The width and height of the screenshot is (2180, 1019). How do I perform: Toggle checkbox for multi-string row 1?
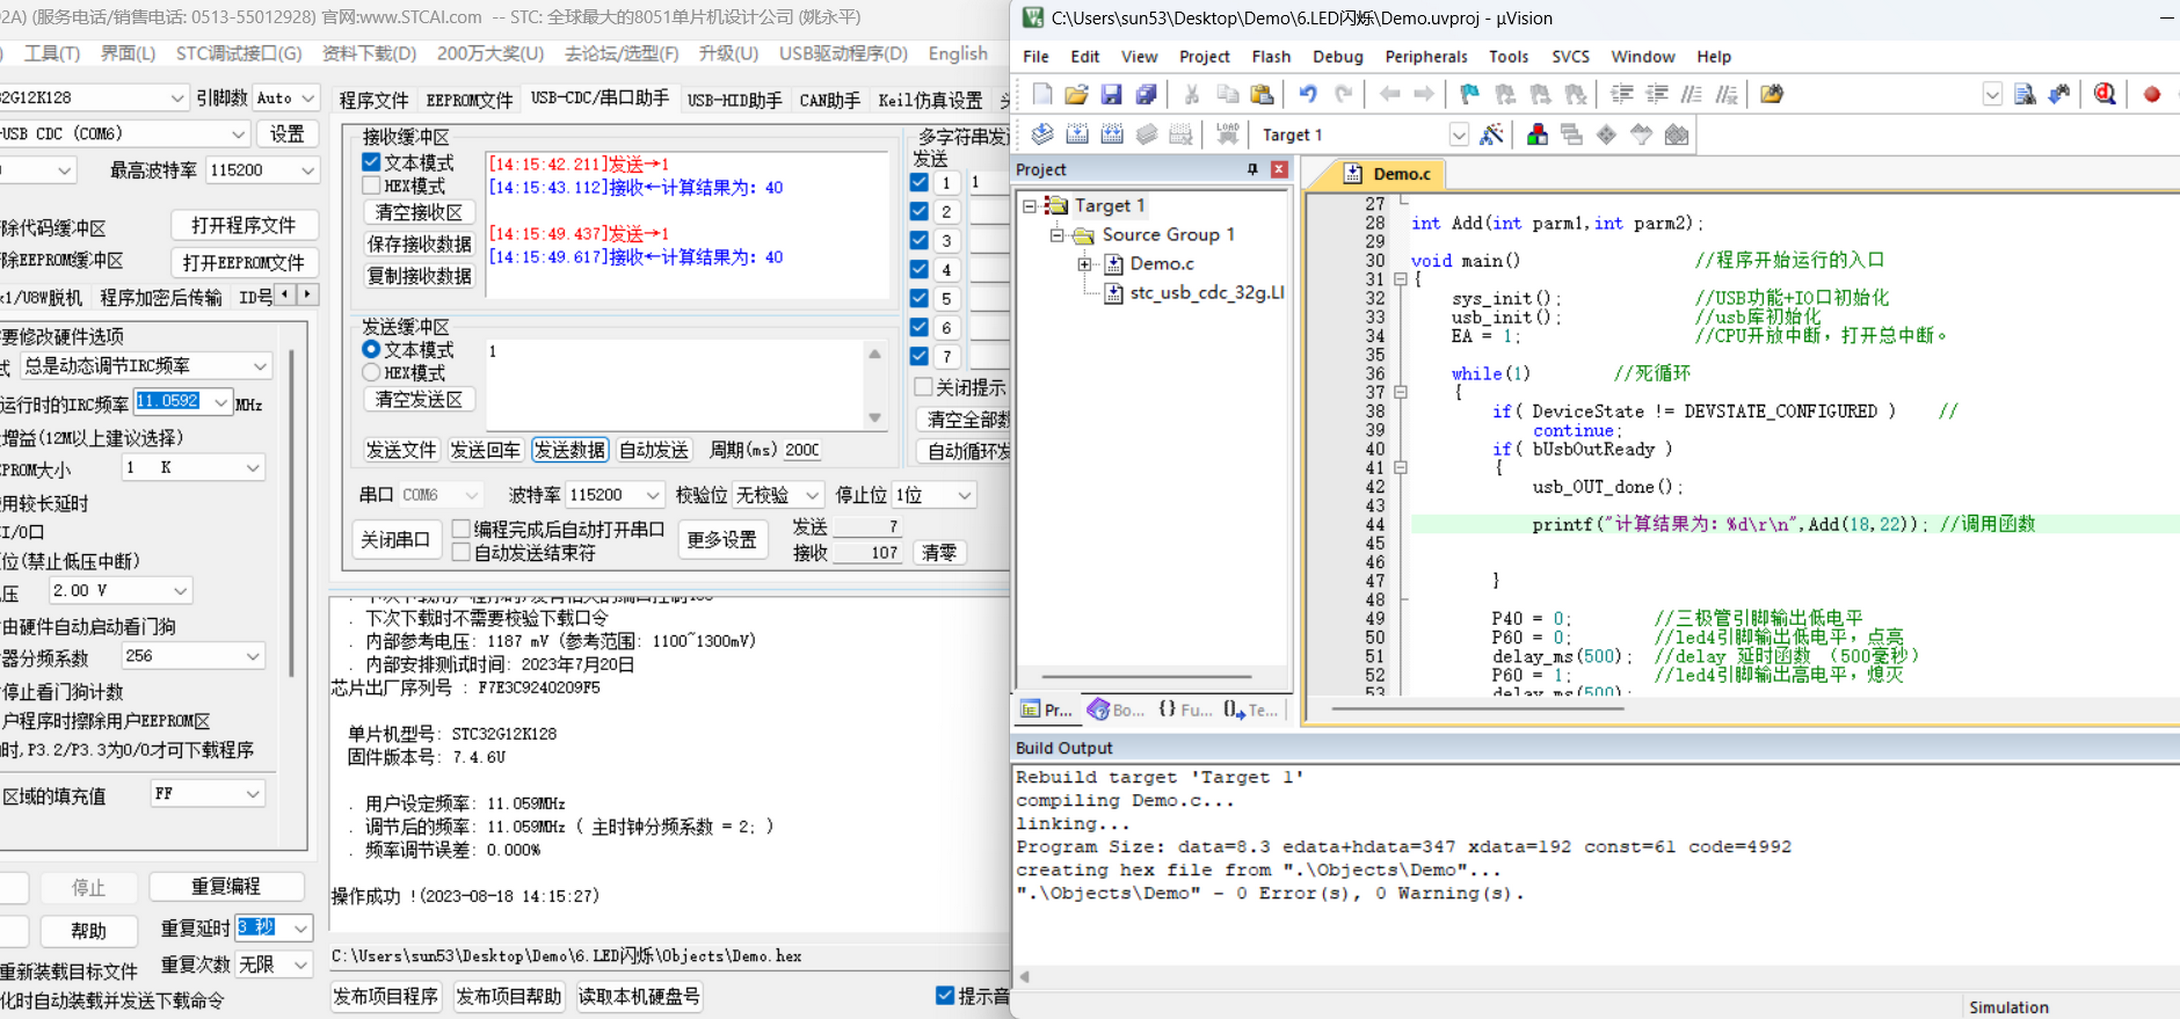coord(919,182)
